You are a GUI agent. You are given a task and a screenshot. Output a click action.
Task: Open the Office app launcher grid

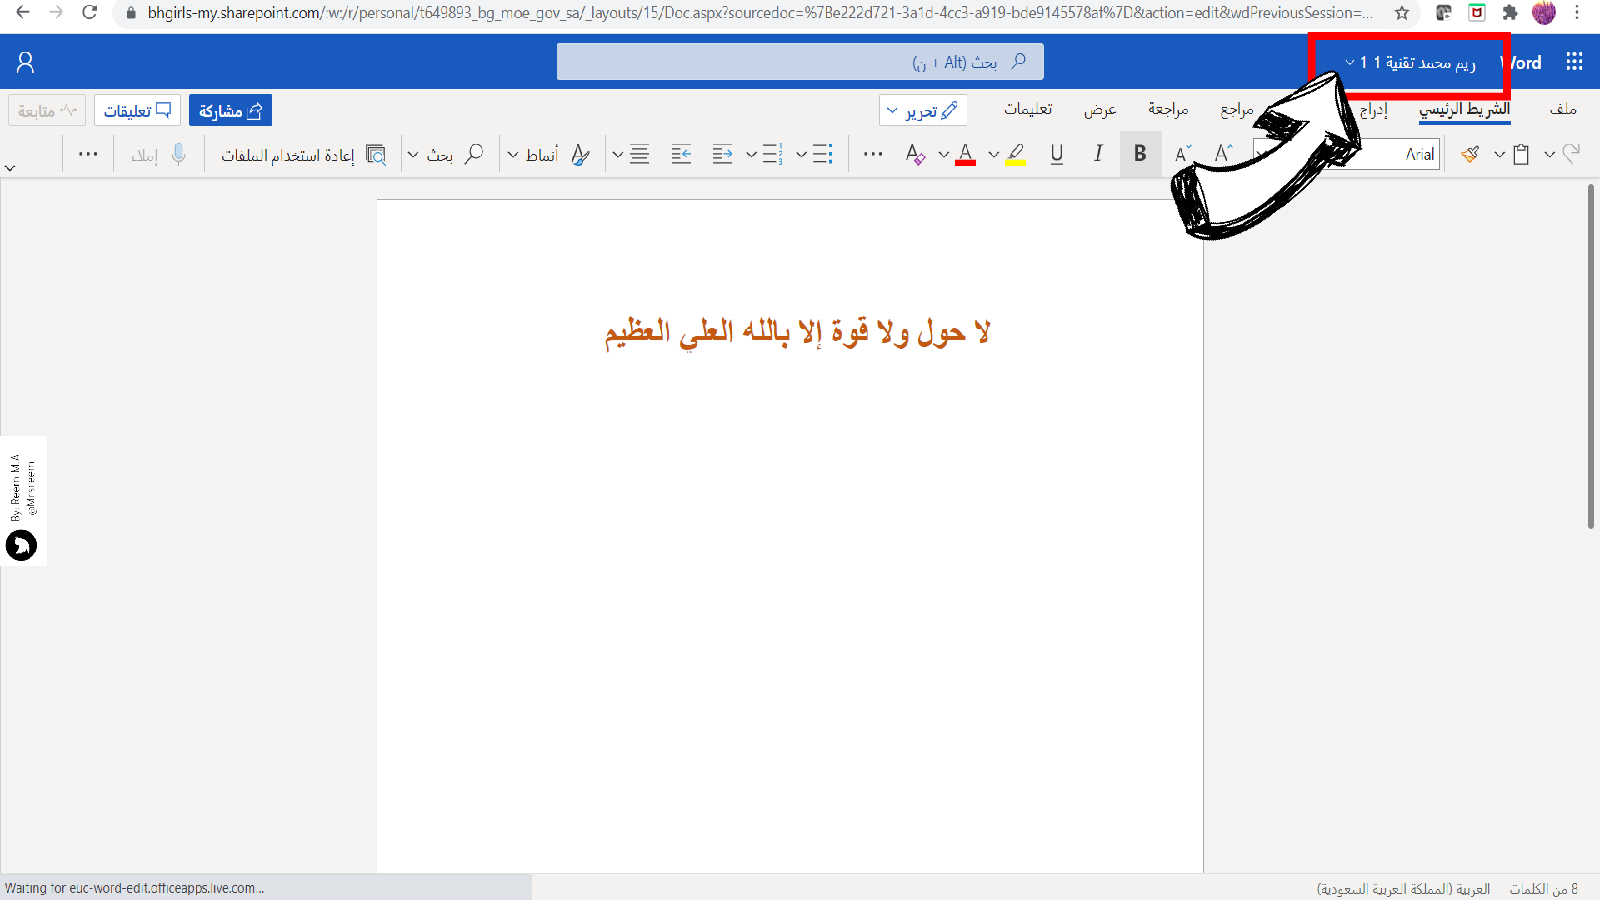pos(1574,62)
